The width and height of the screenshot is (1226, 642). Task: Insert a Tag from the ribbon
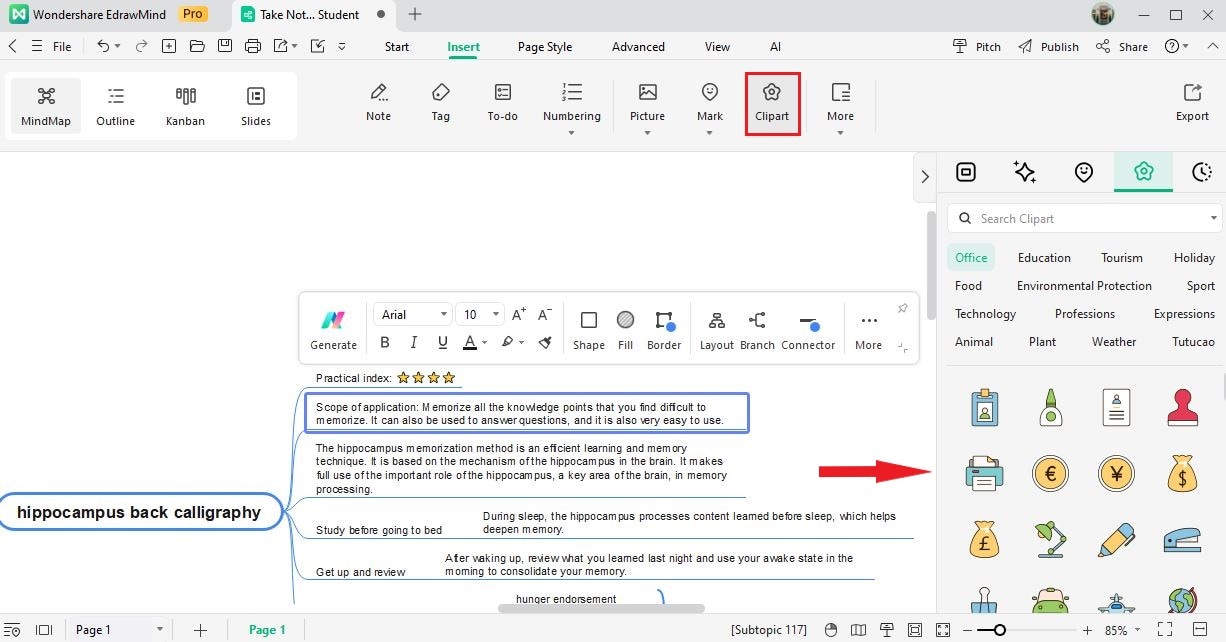click(x=440, y=103)
